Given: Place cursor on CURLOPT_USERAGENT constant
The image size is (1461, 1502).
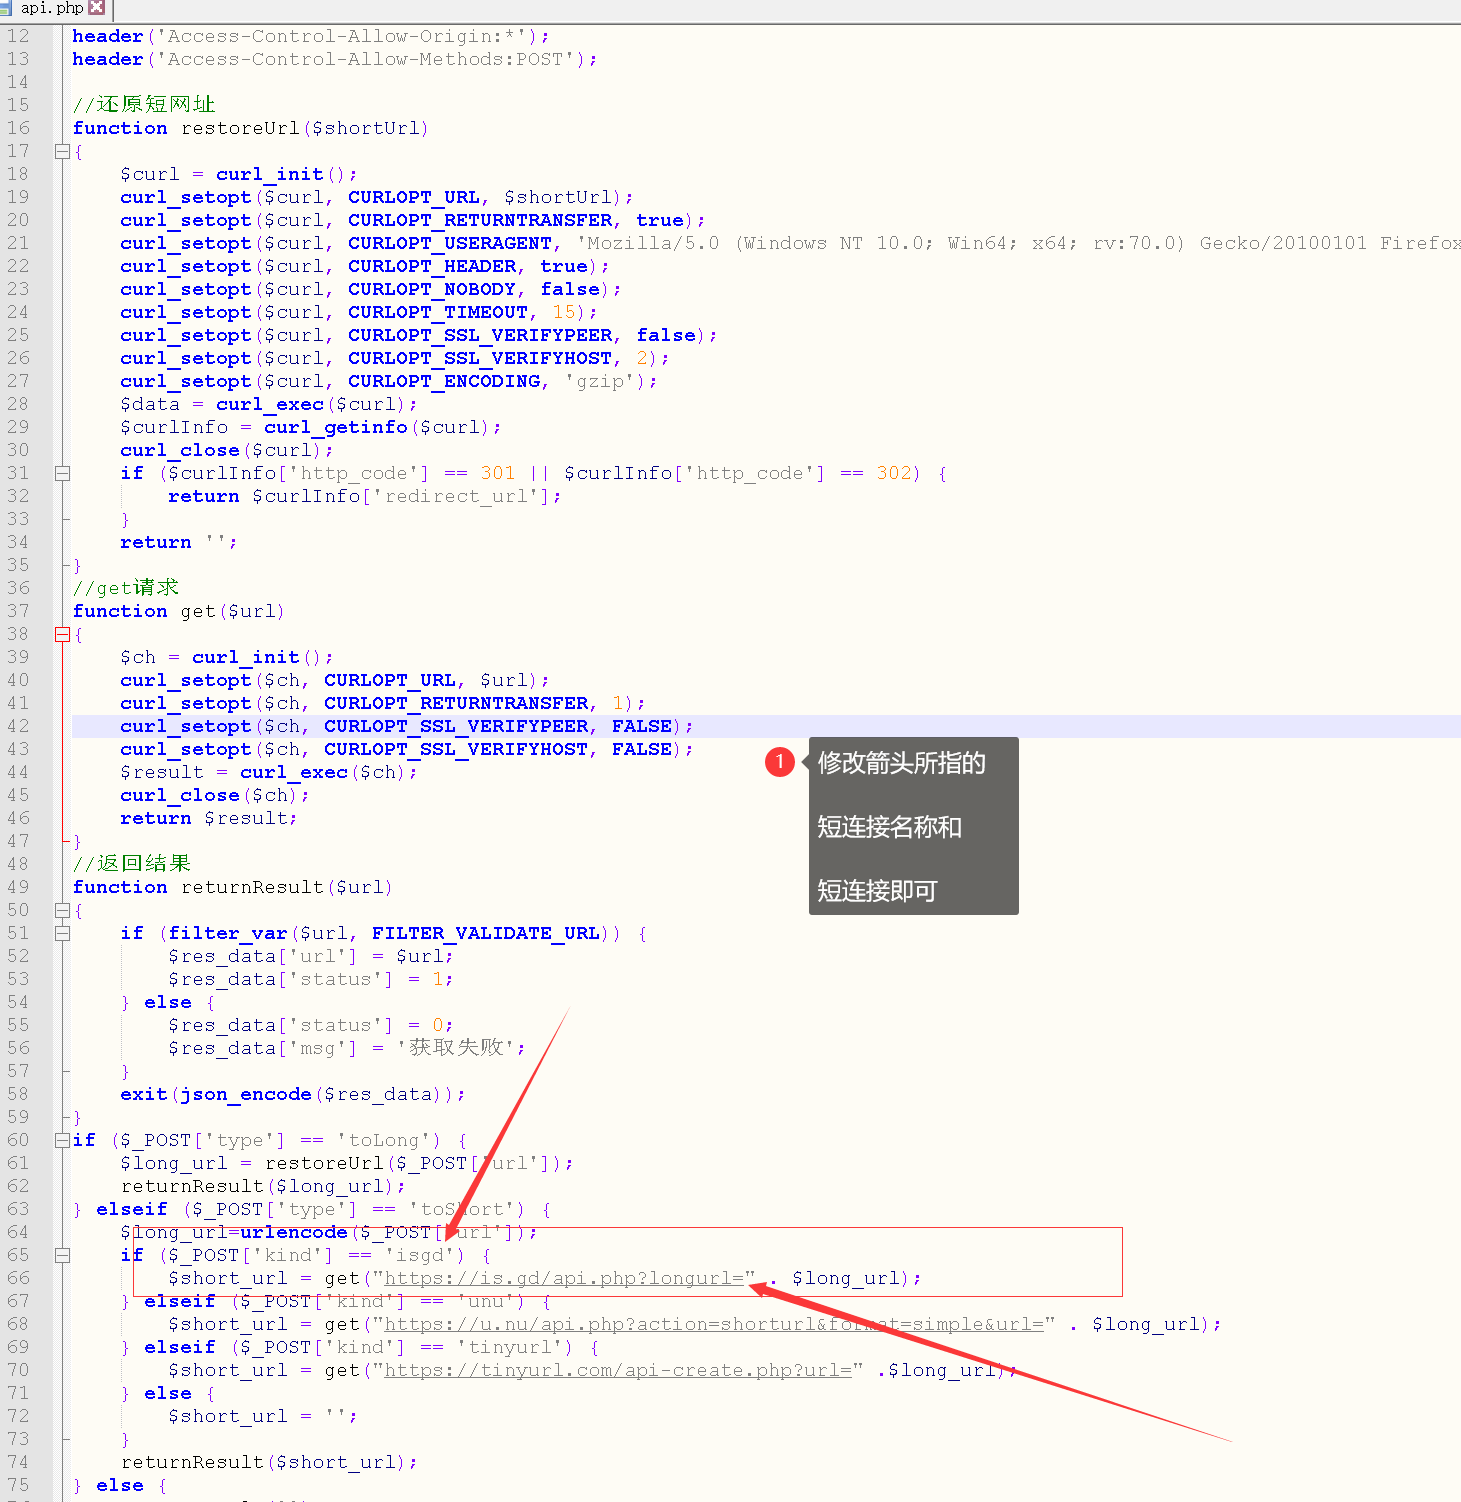Looking at the screenshot, I should pos(449,244).
